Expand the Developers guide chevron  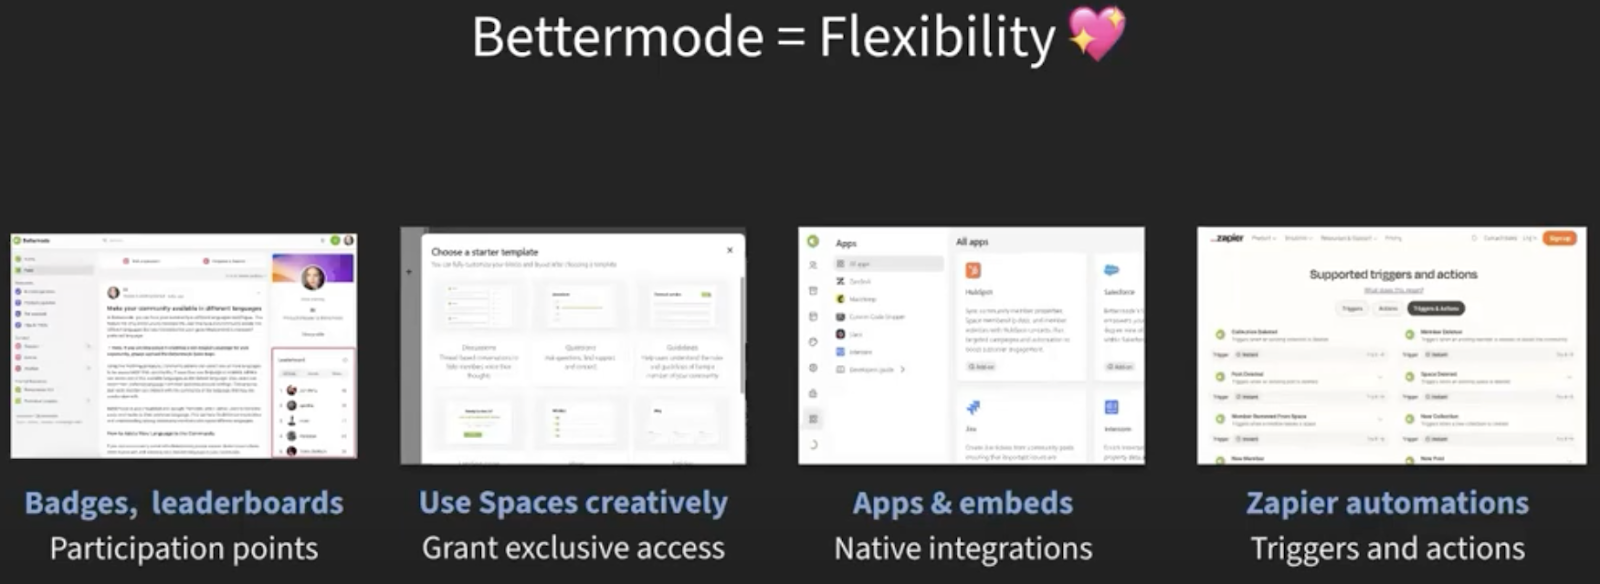[903, 369]
